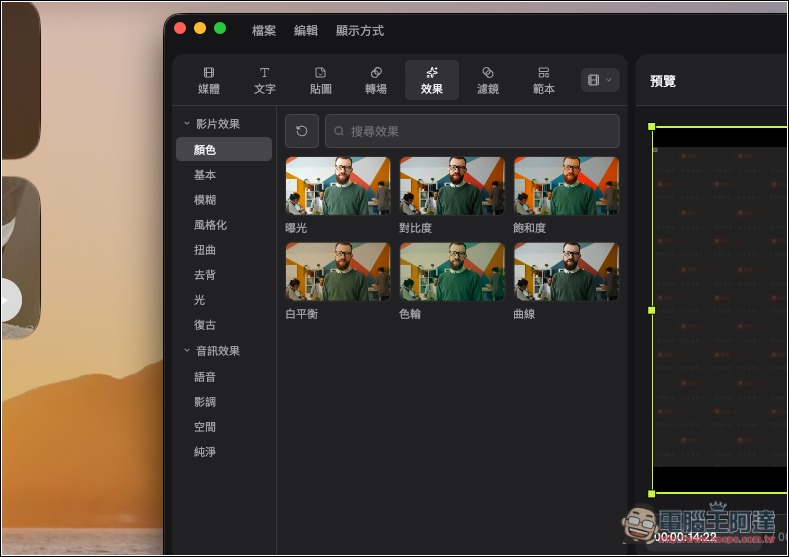Viewport: 789px width, 557px height.
Task: Choose the 飽和度 saturation effect thumbnail
Action: point(566,186)
